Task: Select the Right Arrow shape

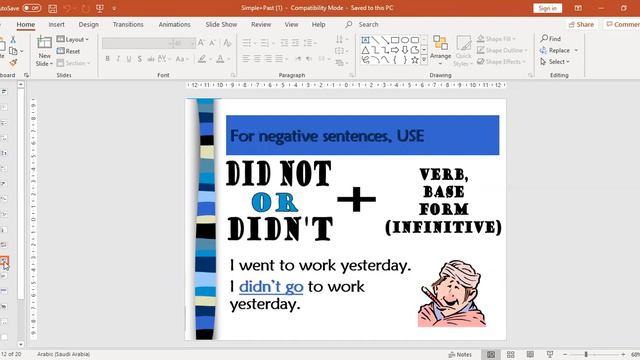Action: 395,50
